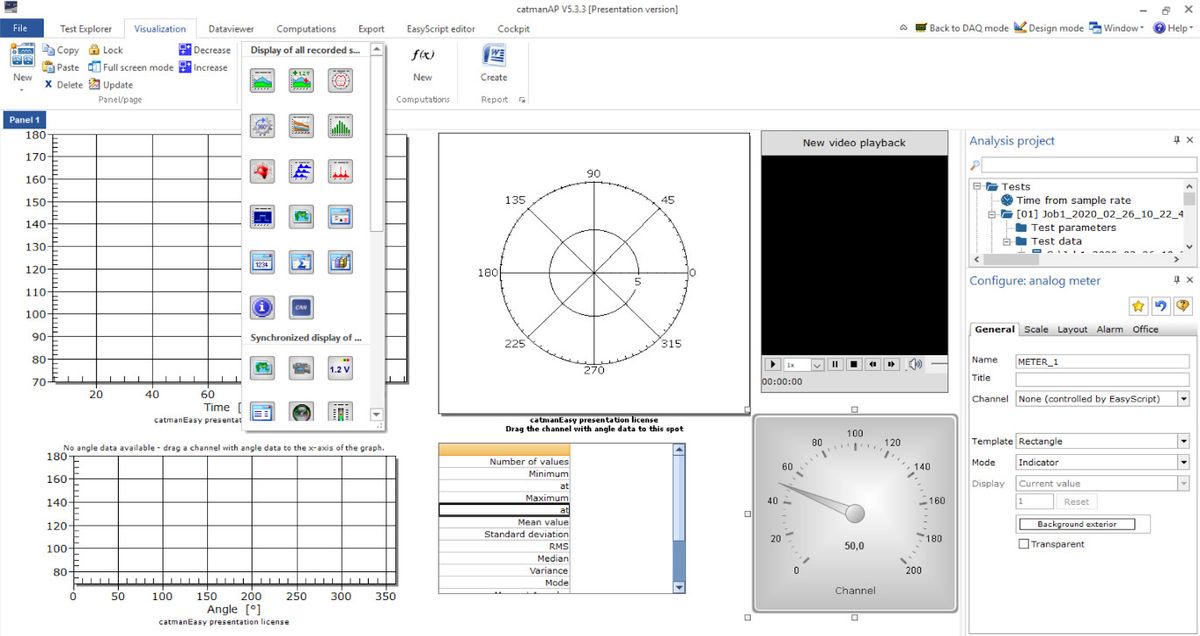Click Back to DAQ mode
Screen dimensions: 1200x636
point(960,28)
